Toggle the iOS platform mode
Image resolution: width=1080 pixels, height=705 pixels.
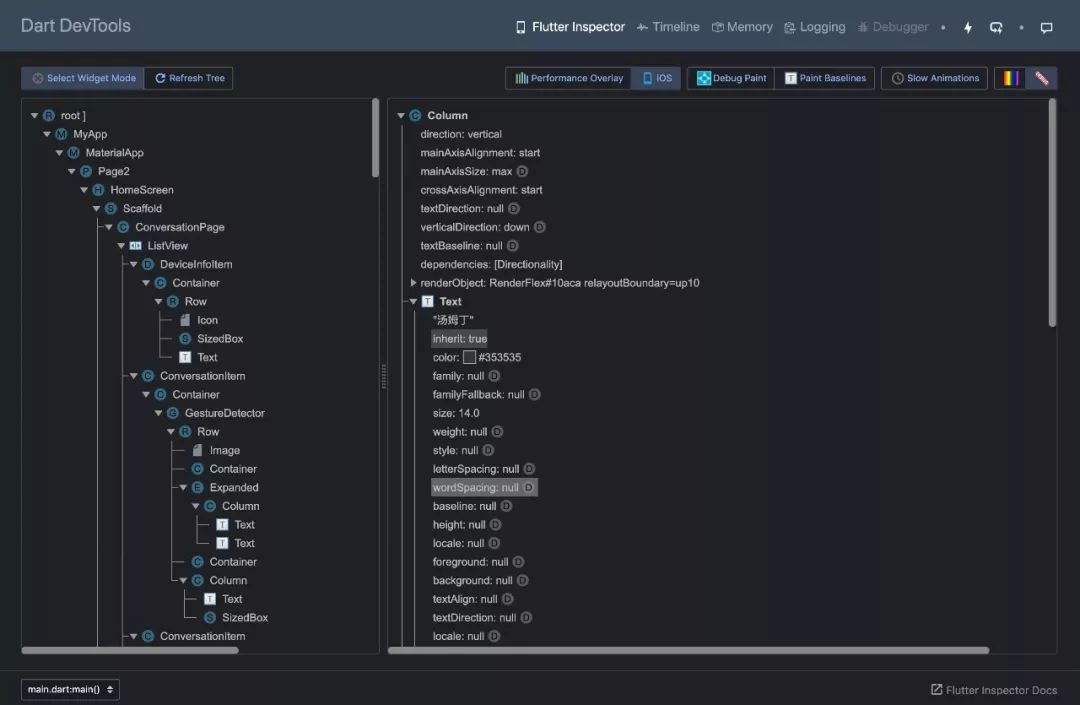657,78
